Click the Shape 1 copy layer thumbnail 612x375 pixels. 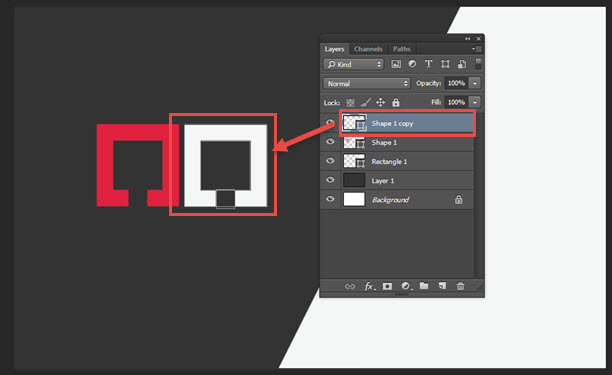tap(354, 123)
